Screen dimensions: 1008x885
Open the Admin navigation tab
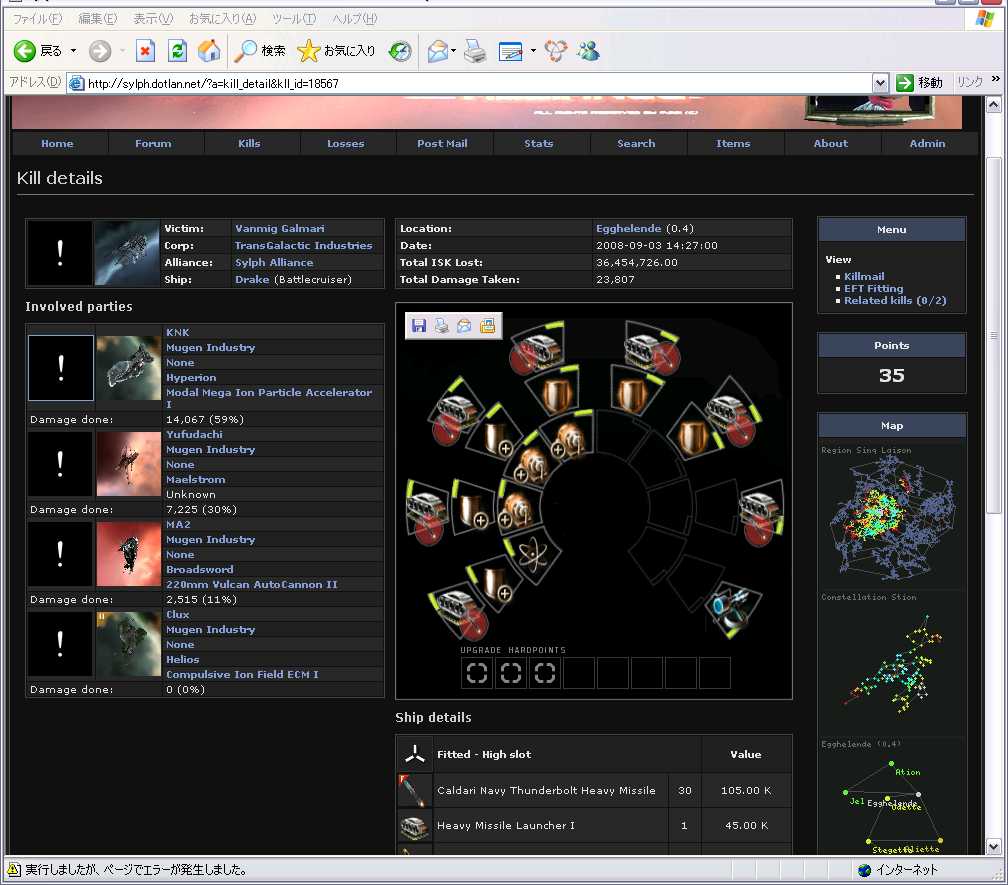click(928, 143)
